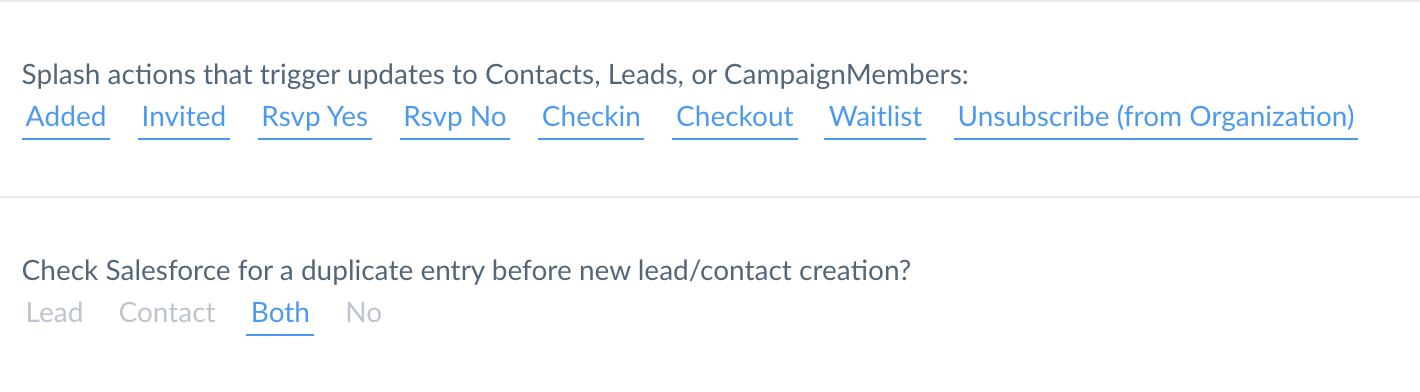Select Lead for duplicate check

pos(55,313)
